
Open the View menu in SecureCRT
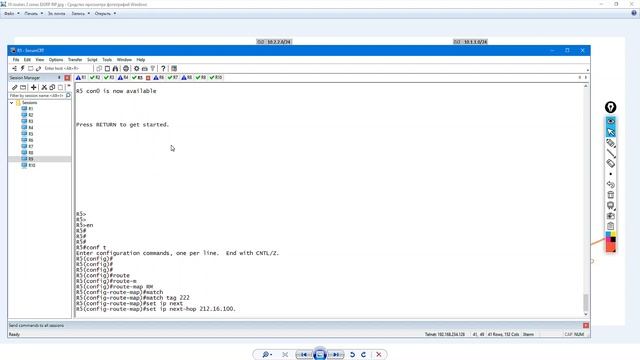40,60
